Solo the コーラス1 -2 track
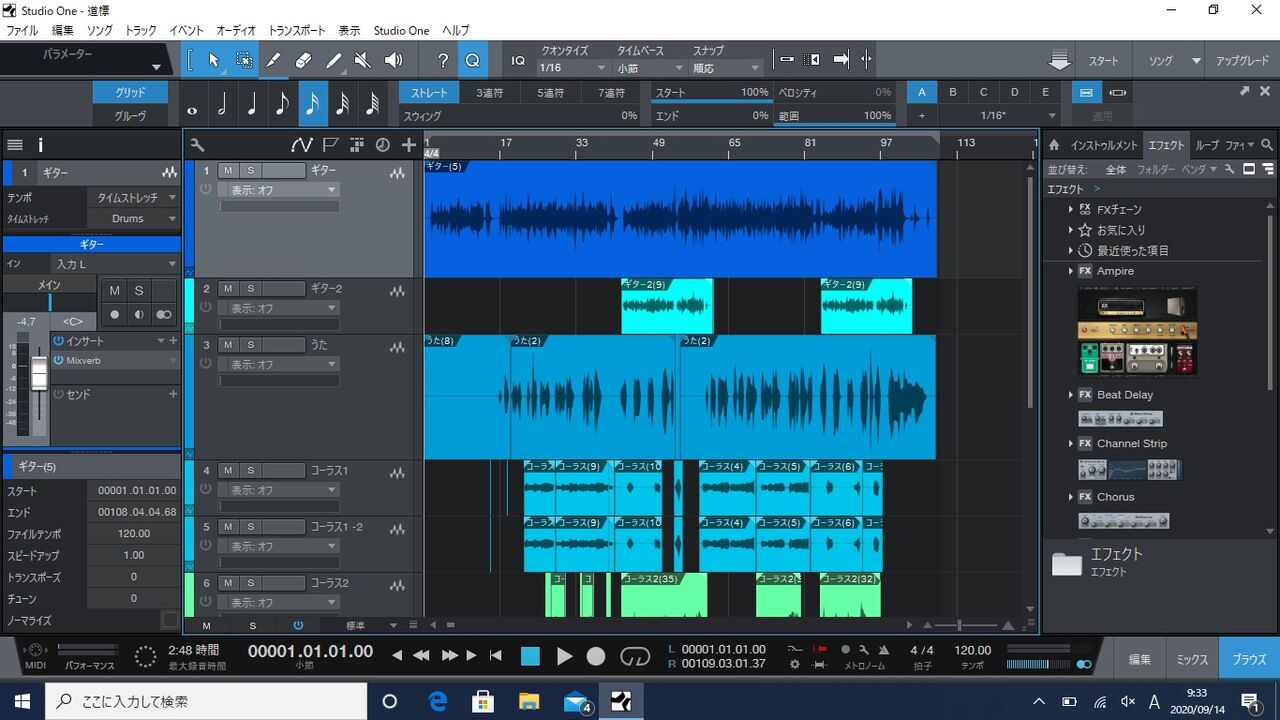The image size is (1280, 720). point(250,527)
